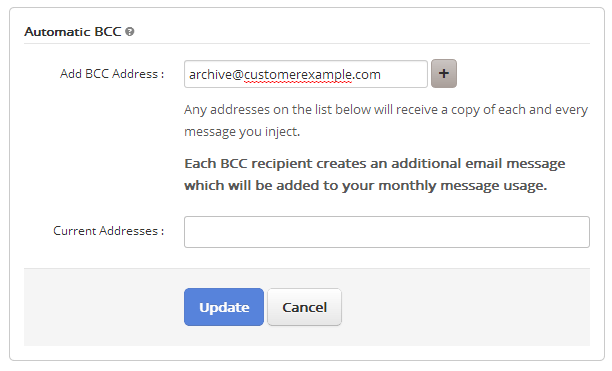Viewport: 612px width, 371px height.
Task: Click the 'message you inject.' text line
Action: pos(242,132)
